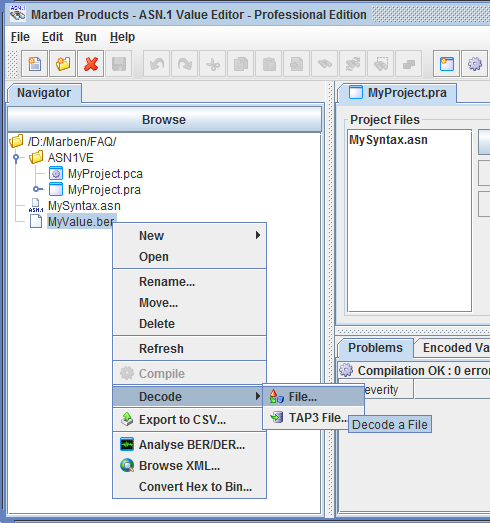Click the Find in selection binoculars icon
The height and width of the screenshot is (523, 490).
click(381, 64)
